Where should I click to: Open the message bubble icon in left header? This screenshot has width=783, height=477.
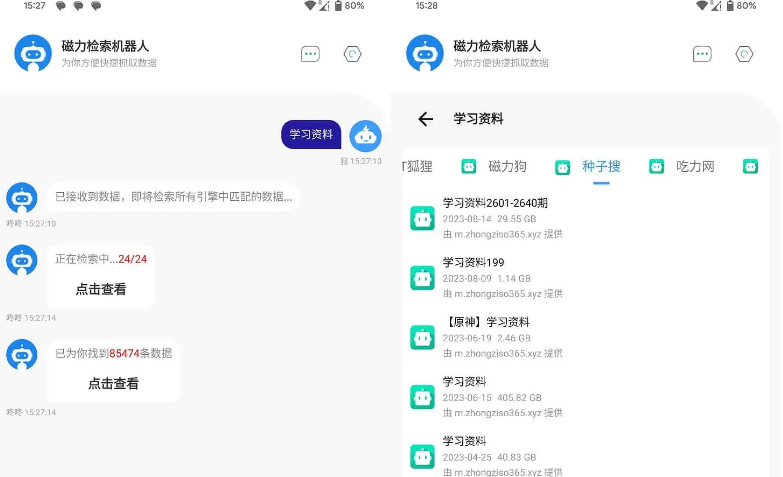(x=310, y=54)
